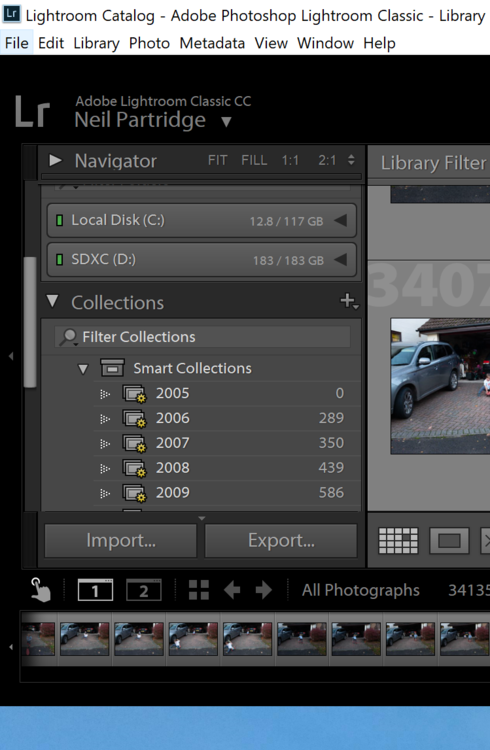The height and width of the screenshot is (750, 490).
Task: Select the SDXC (D:) volume bar
Action: point(201,260)
